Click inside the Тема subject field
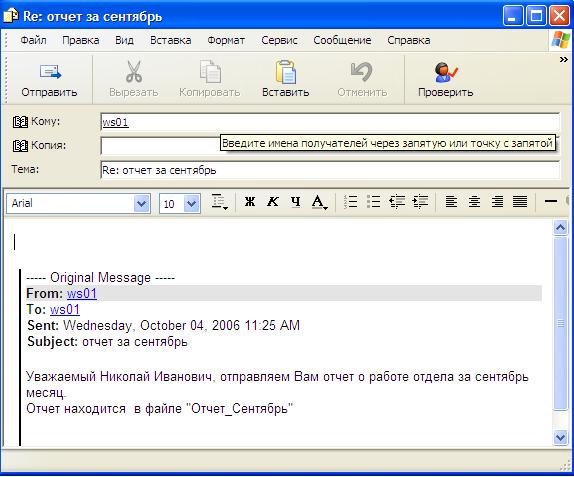The height and width of the screenshot is (477, 574). click(x=330, y=170)
